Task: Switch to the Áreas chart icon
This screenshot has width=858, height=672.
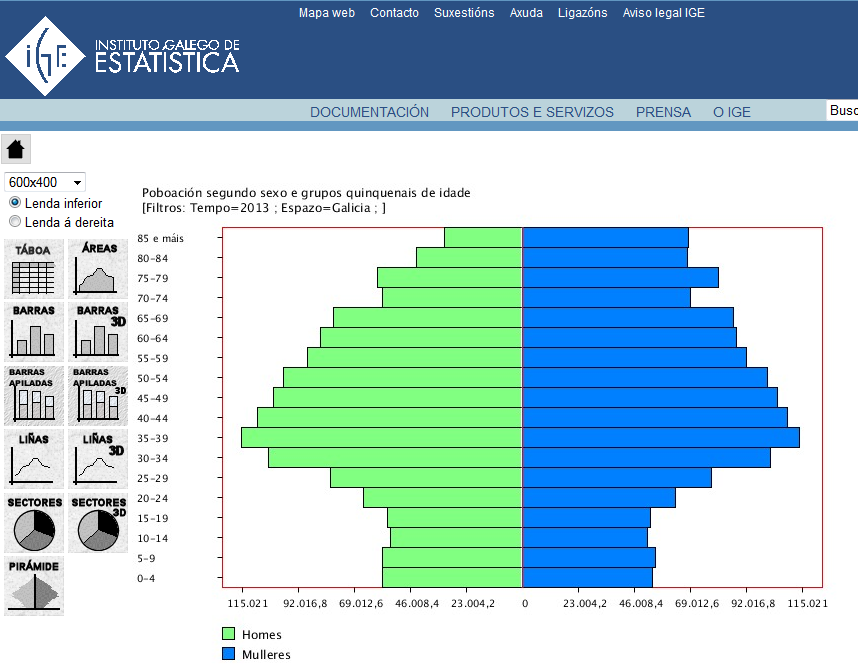Action: click(98, 268)
